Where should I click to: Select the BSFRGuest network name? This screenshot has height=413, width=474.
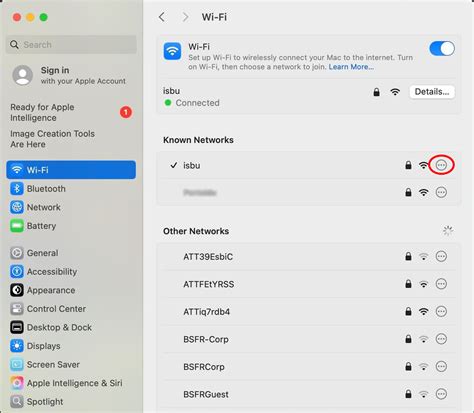pyautogui.click(x=206, y=395)
